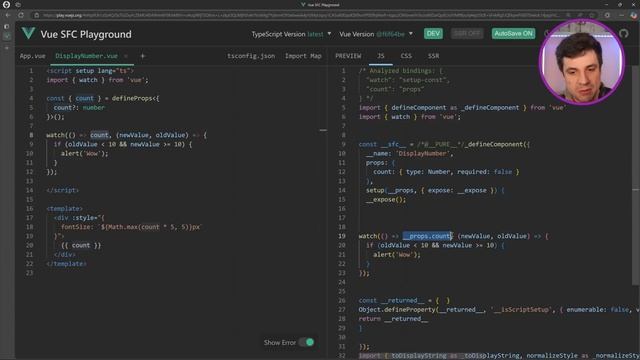The height and width of the screenshot is (360, 640).
Task: Click the Vue logo in the header
Action: coord(28,33)
